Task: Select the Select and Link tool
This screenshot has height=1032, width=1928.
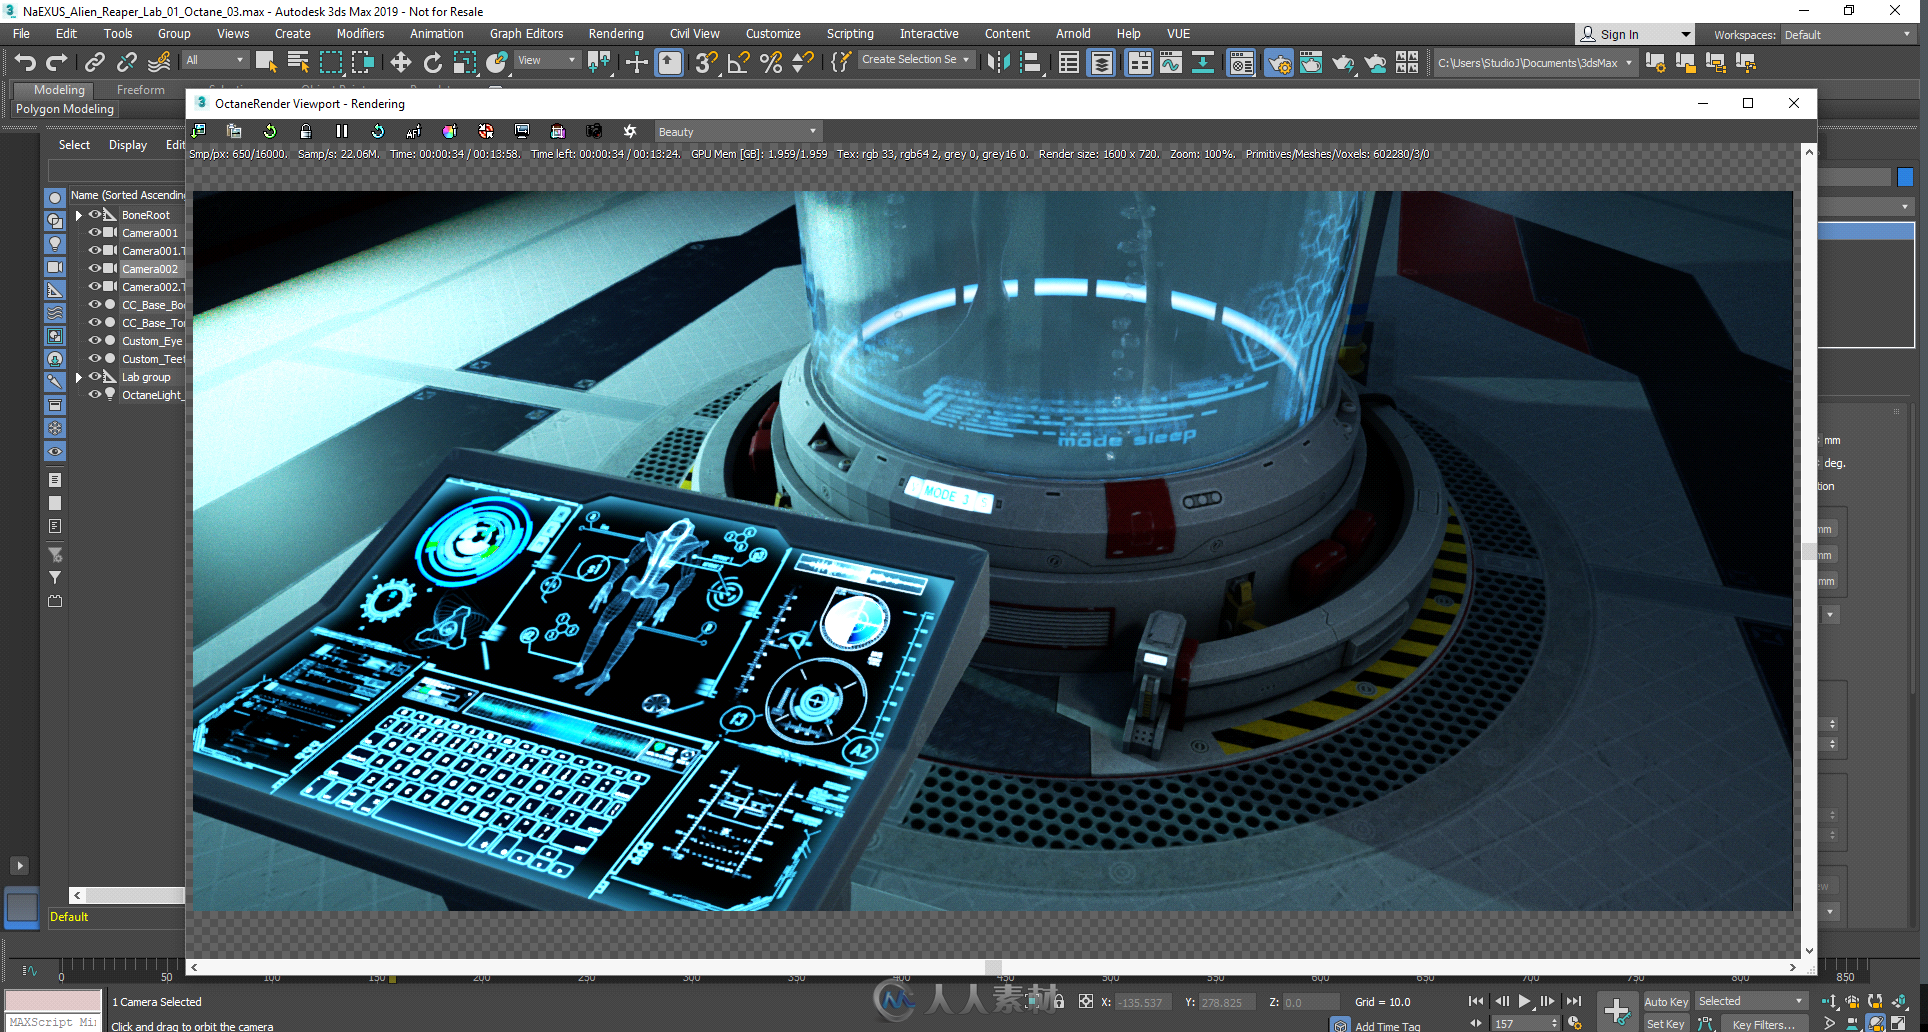Action: [x=95, y=63]
